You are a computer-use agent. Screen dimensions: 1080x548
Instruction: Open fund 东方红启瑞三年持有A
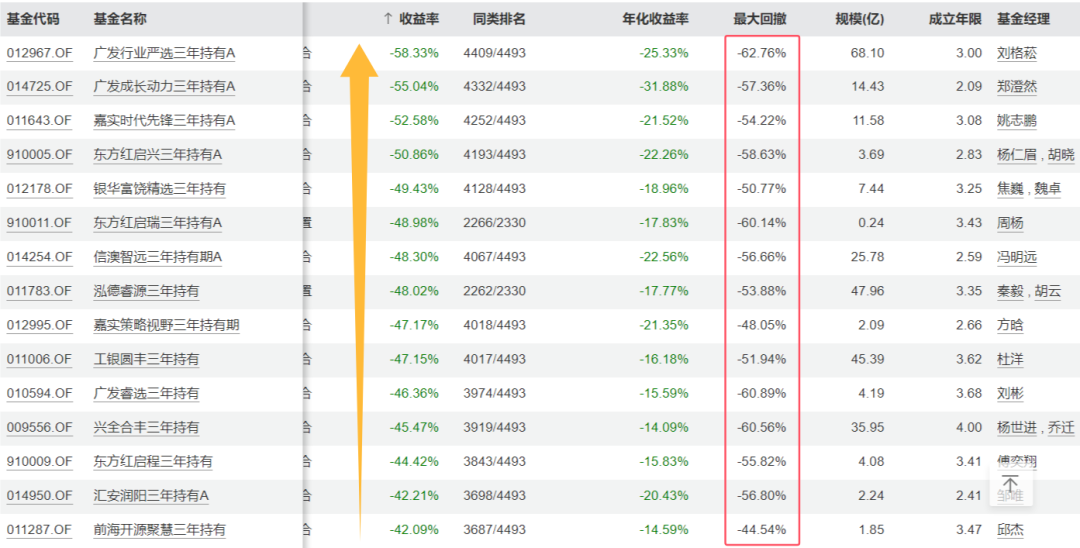pyautogui.click(x=158, y=223)
